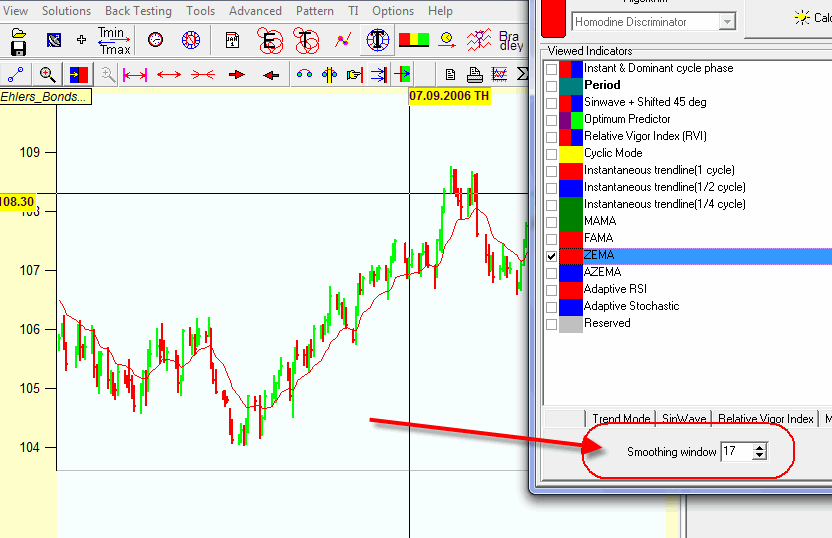Enable the Period indicator checkbox

pyautogui.click(x=551, y=86)
